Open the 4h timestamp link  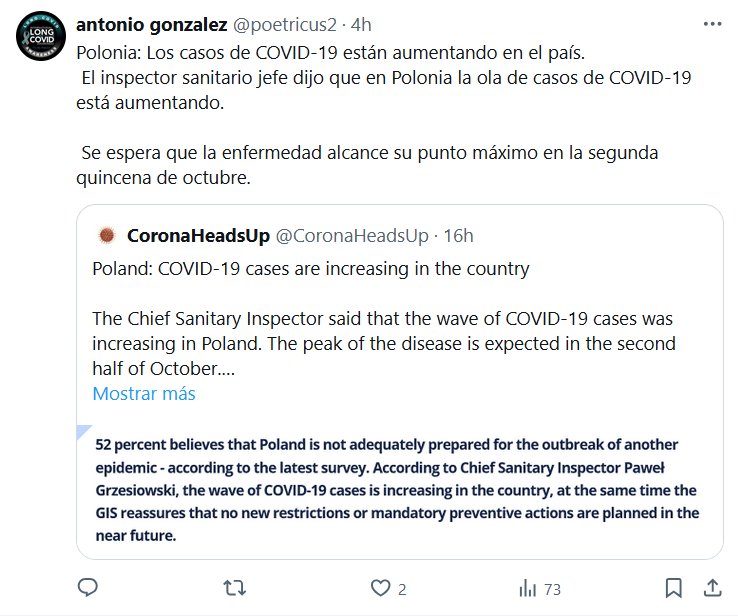coord(361,24)
